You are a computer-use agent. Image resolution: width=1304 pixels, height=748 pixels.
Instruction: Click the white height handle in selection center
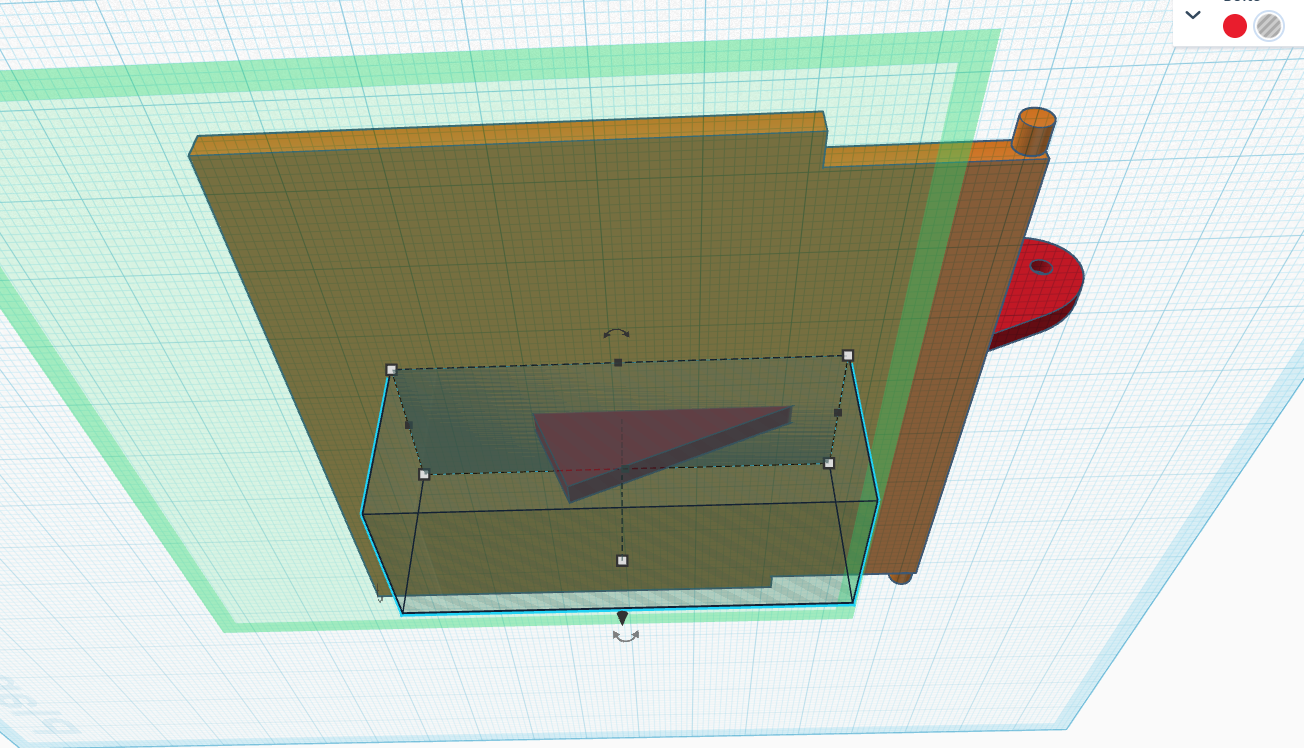[x=622, y=560]
